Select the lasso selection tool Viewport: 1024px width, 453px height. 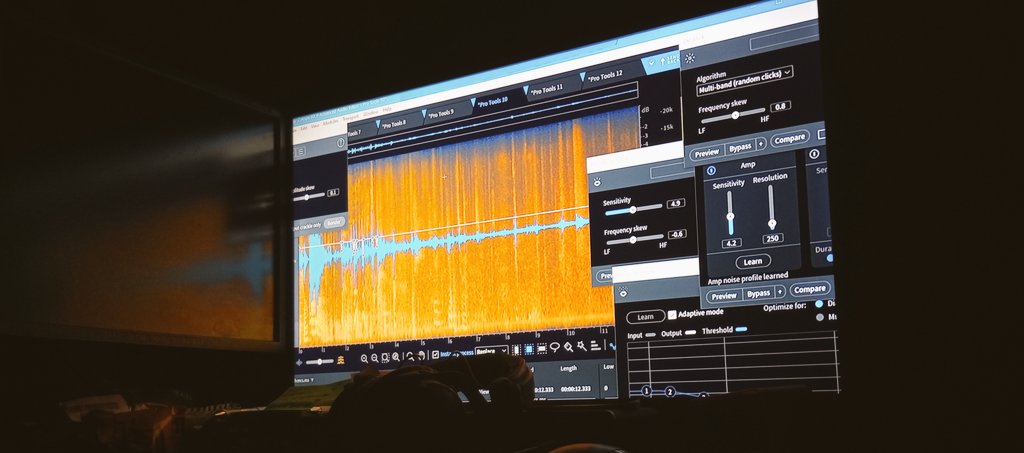tap(554, 347)
